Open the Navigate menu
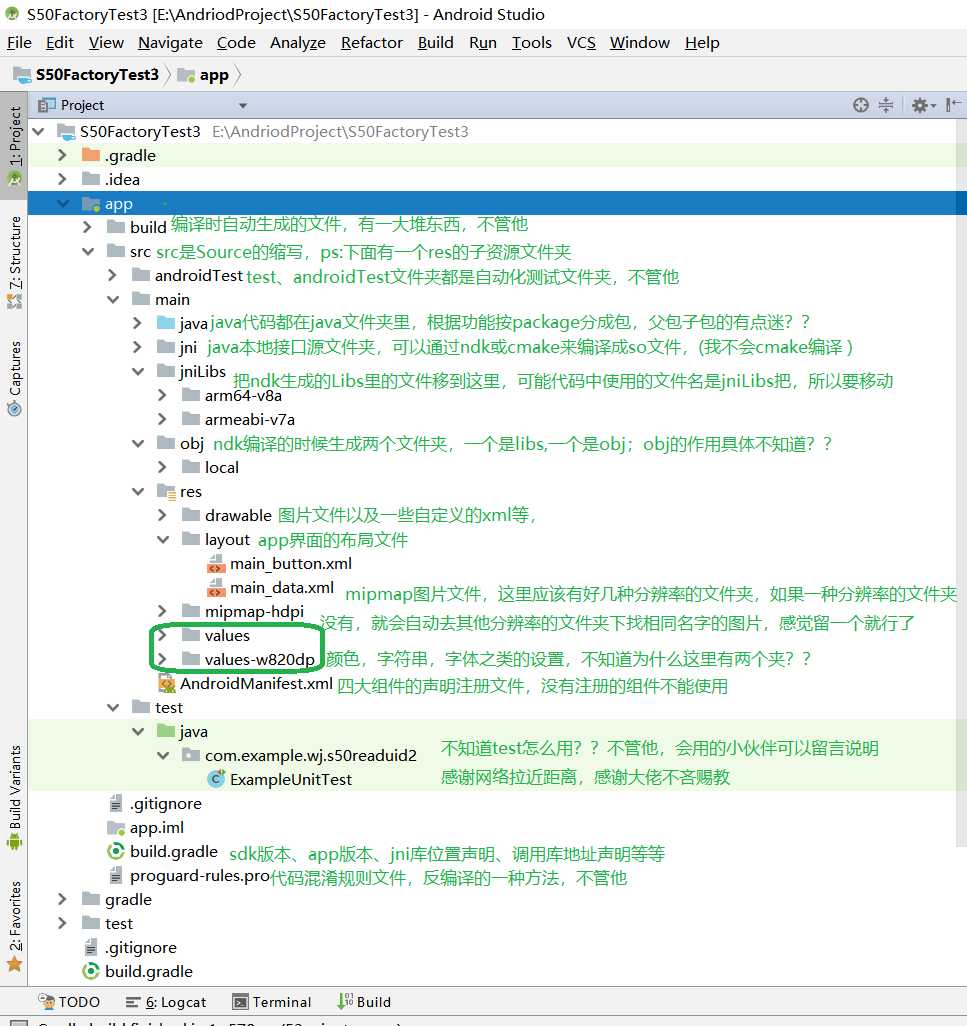This screenshot has width=967, height=1026. click(170, 43)
